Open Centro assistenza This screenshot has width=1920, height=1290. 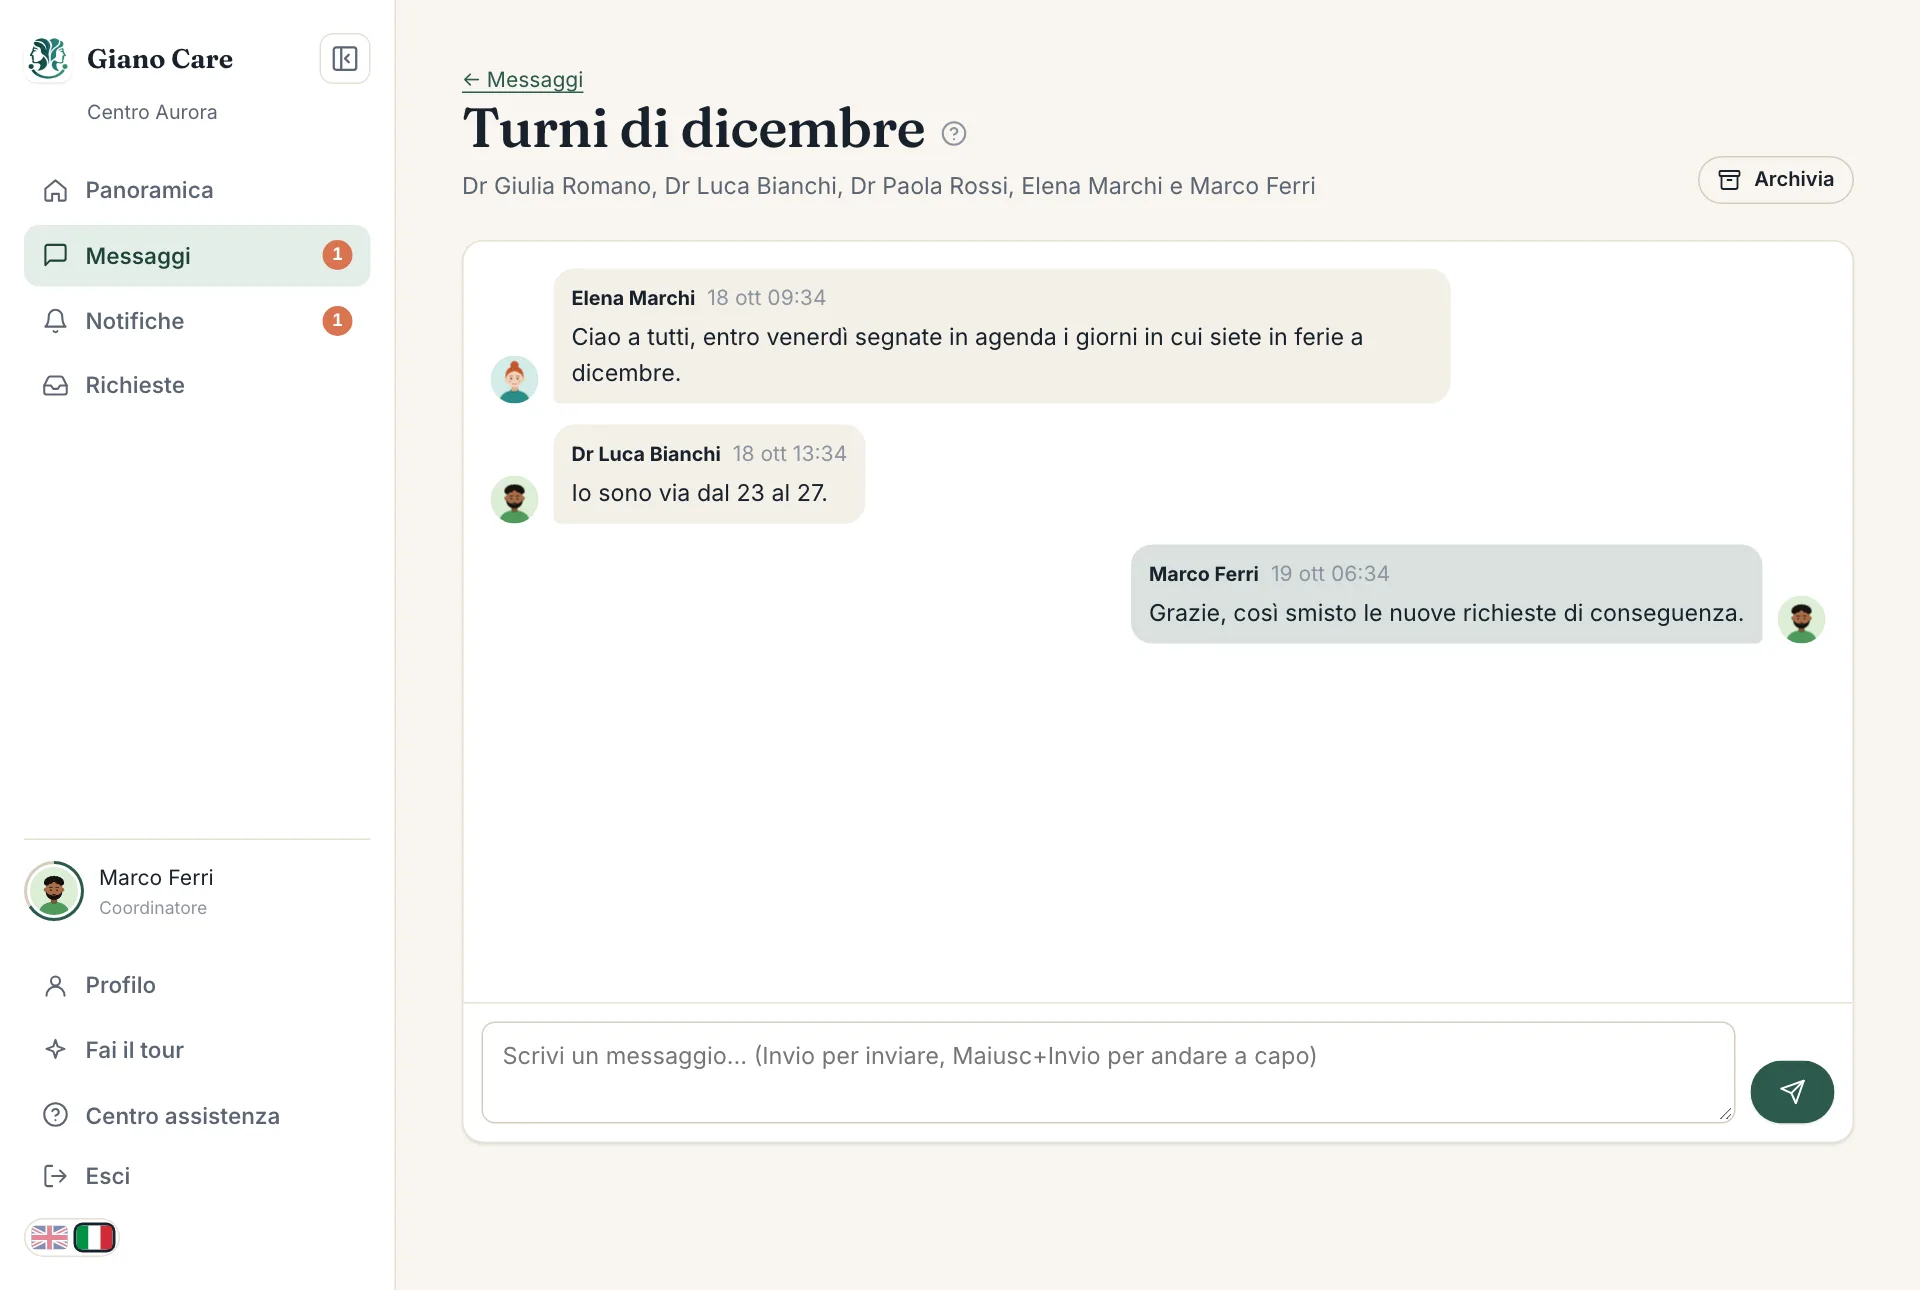pos(197,1116)
